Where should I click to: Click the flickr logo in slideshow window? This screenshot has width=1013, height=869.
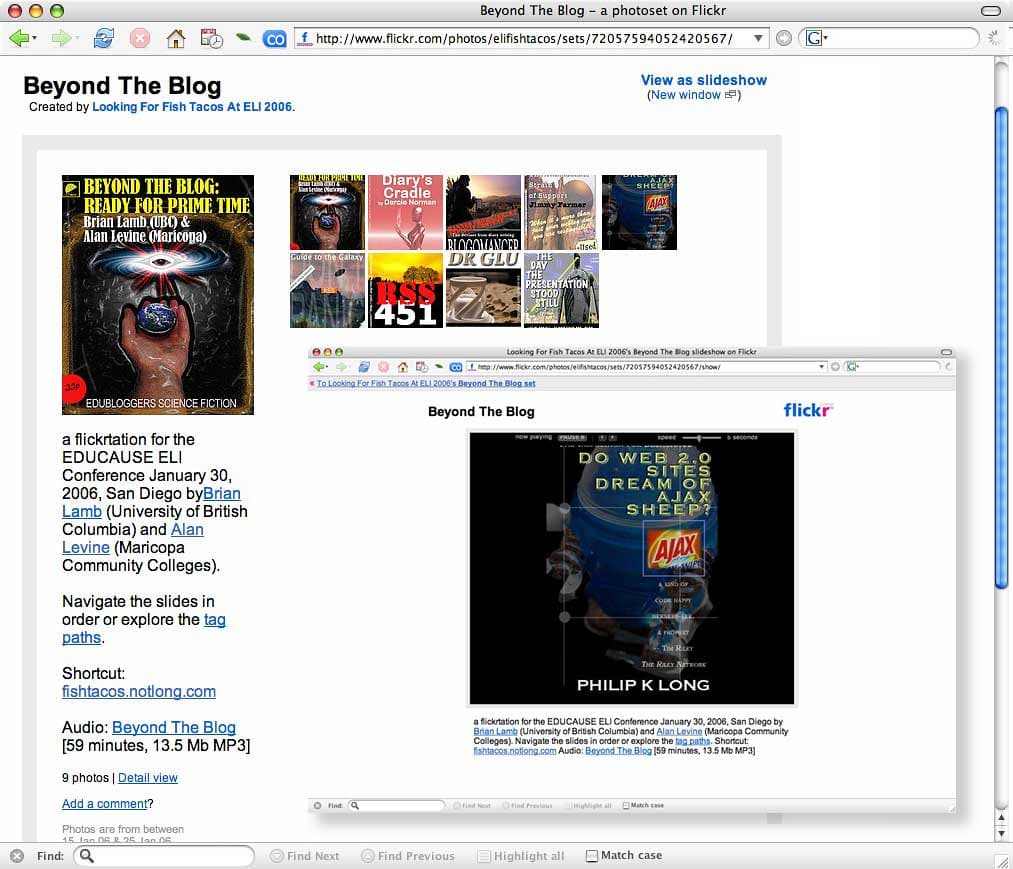coord(808,410)
